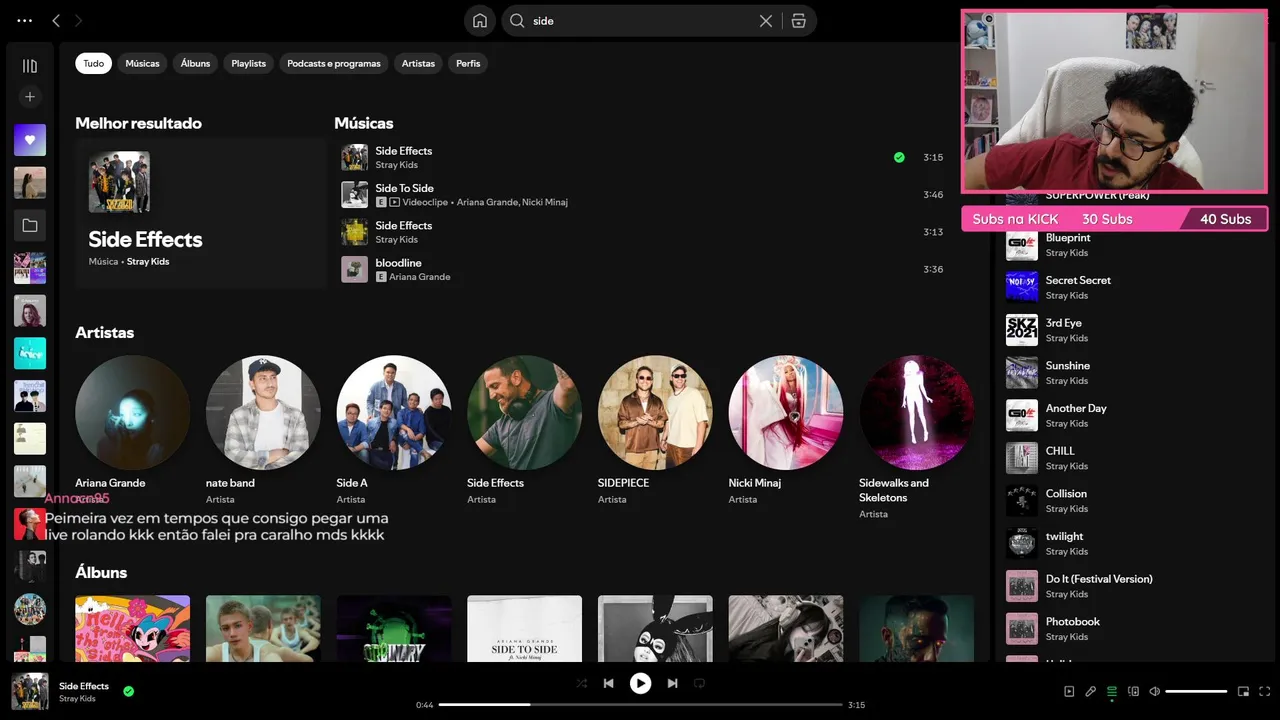Click now-playing Side Effects album art

tap(30, 691)
